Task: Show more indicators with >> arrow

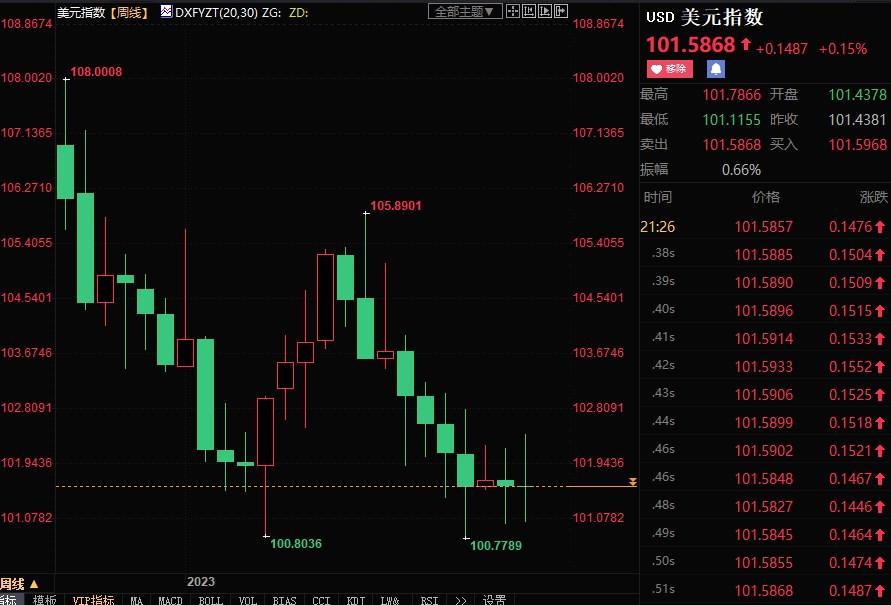Action: 460,600
